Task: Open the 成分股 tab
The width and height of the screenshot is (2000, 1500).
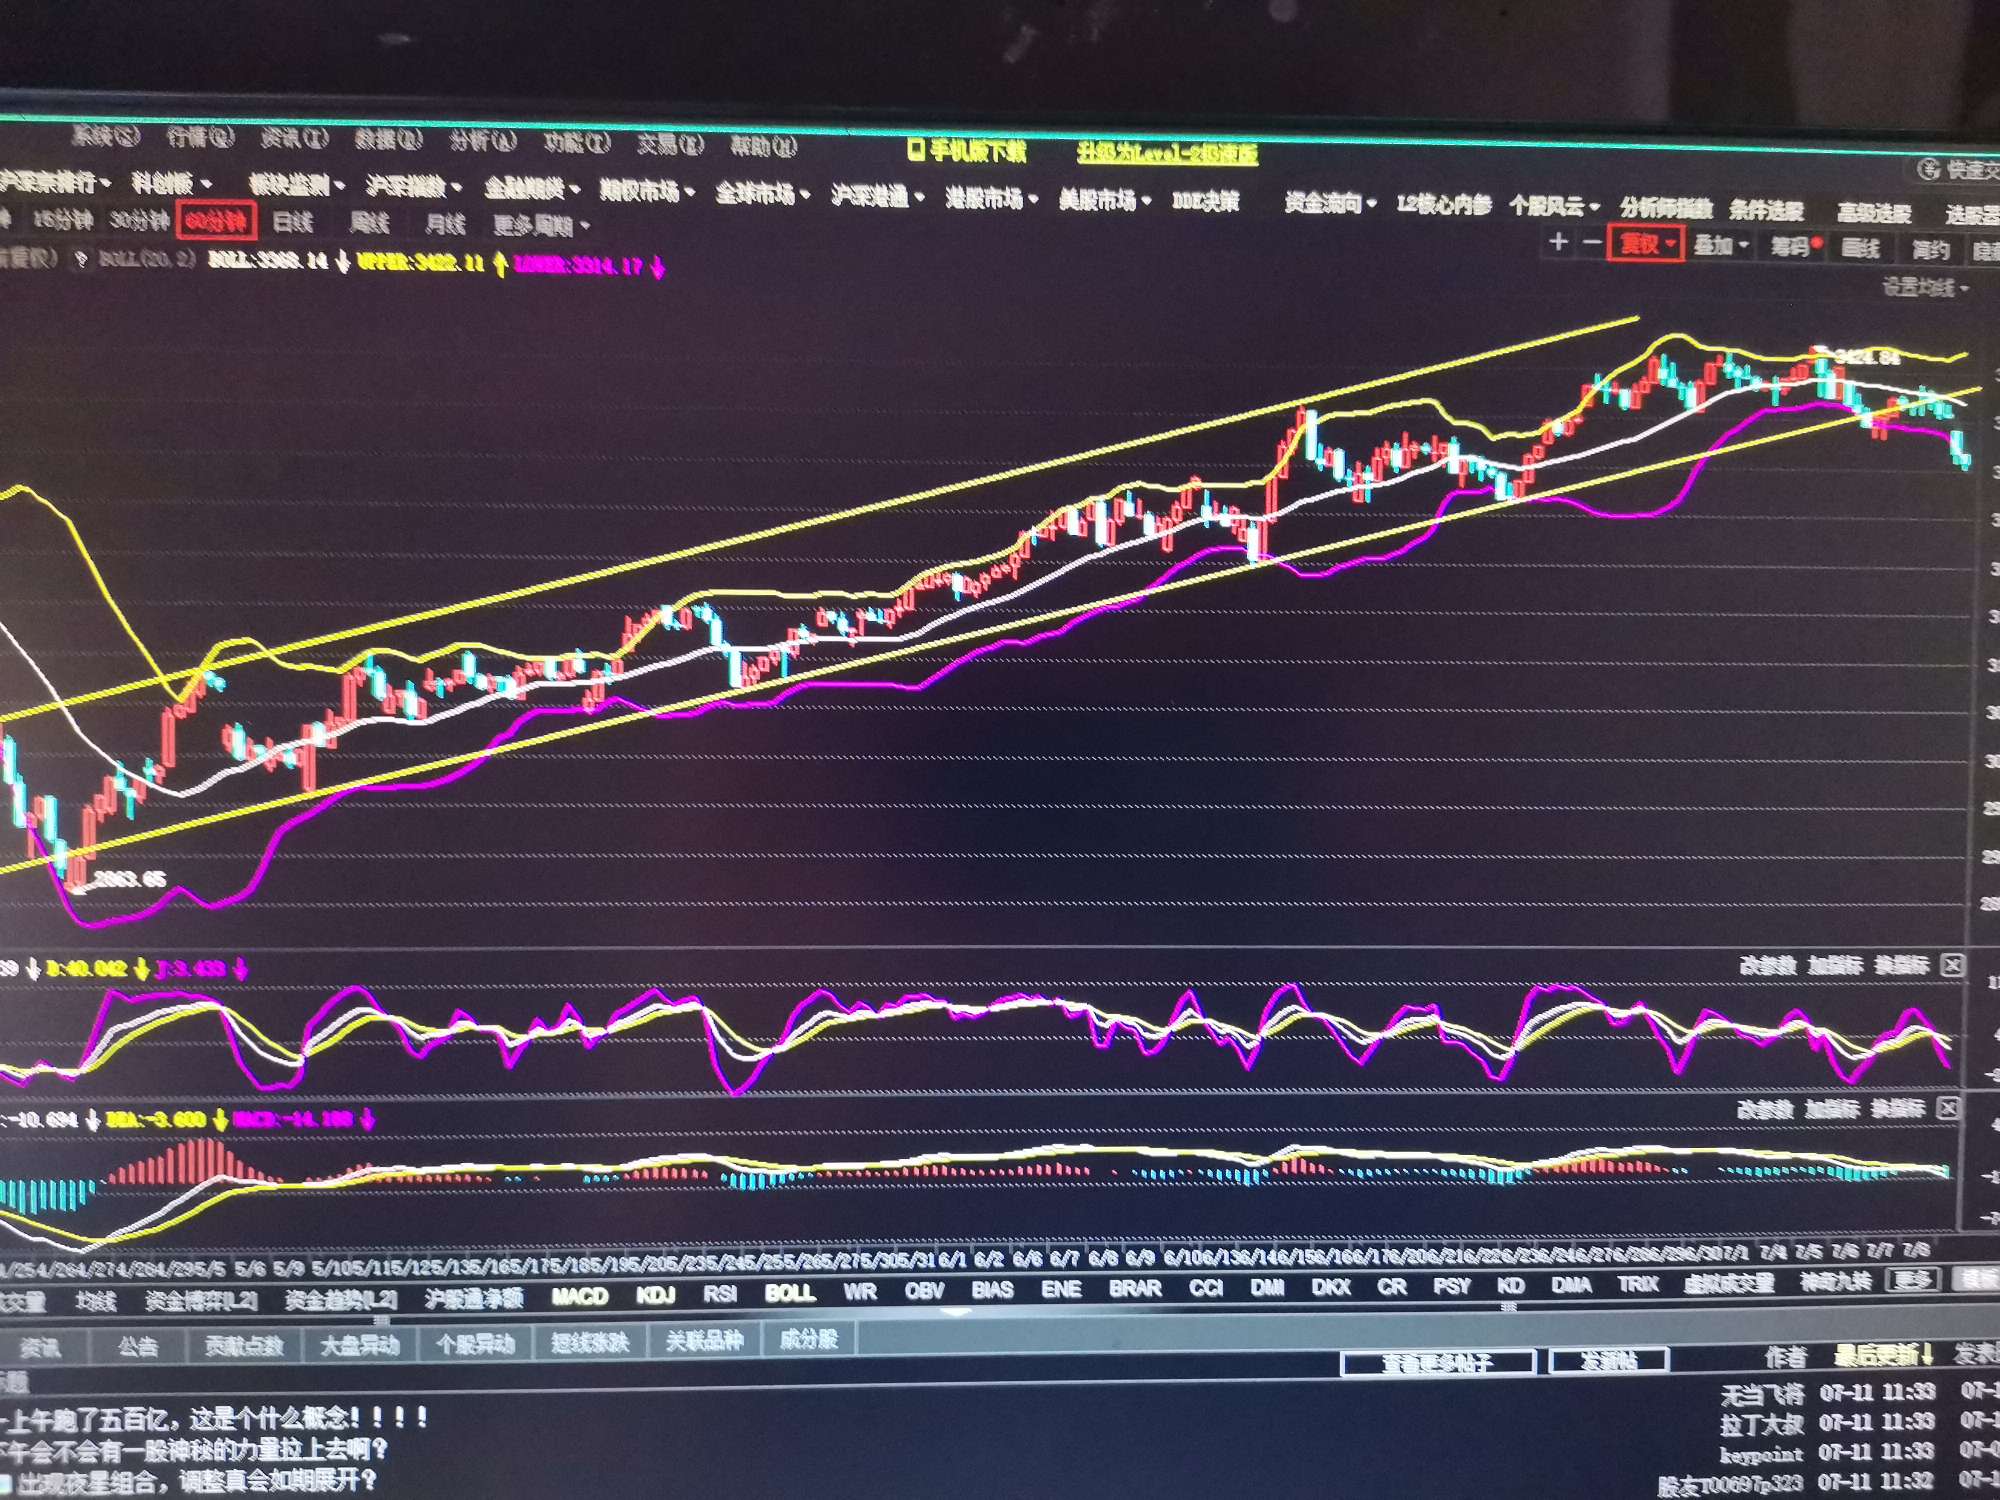Action: (809, 1339)
